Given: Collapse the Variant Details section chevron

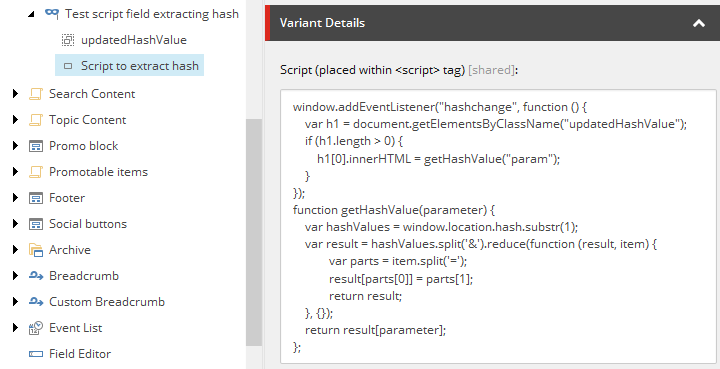Looking at the screenshot, I should click(x=699, y=23).
